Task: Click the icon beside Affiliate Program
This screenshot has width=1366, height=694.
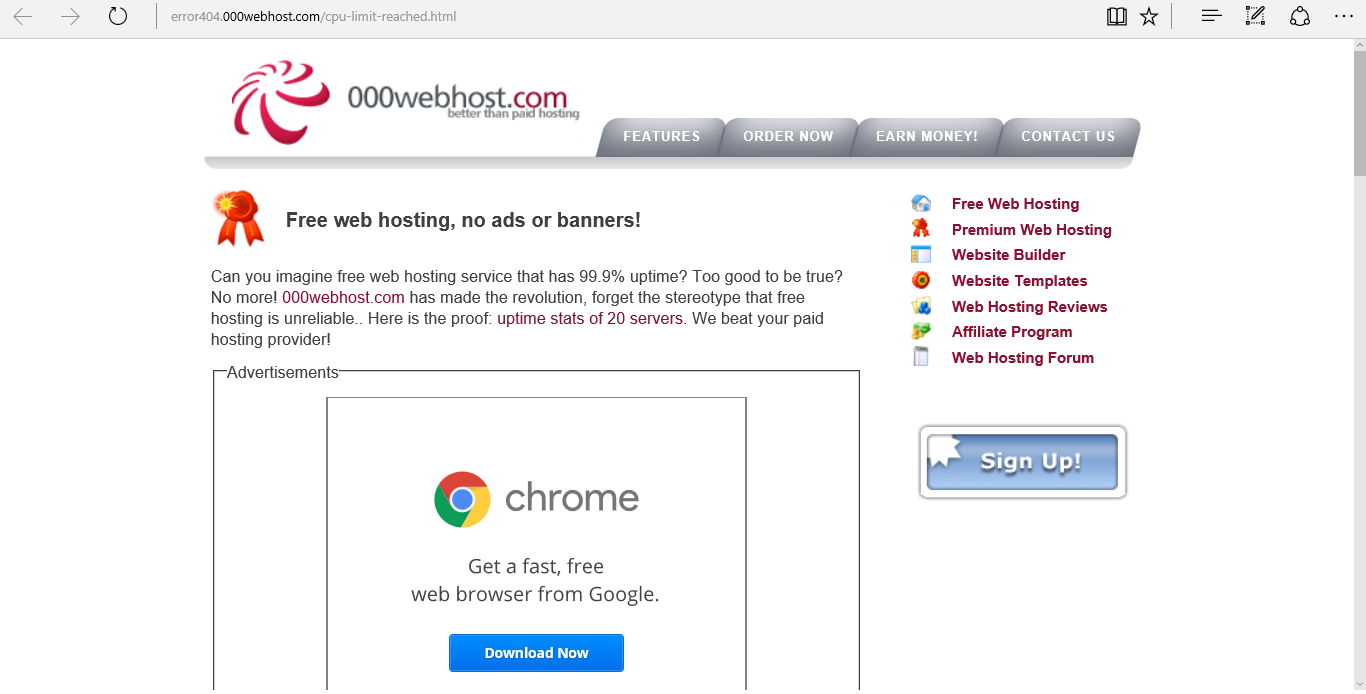Action: 921,331
